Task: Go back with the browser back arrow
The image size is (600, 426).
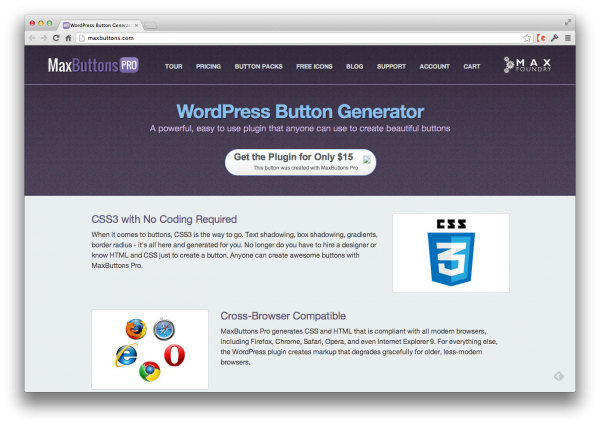Action: point(32,38)
